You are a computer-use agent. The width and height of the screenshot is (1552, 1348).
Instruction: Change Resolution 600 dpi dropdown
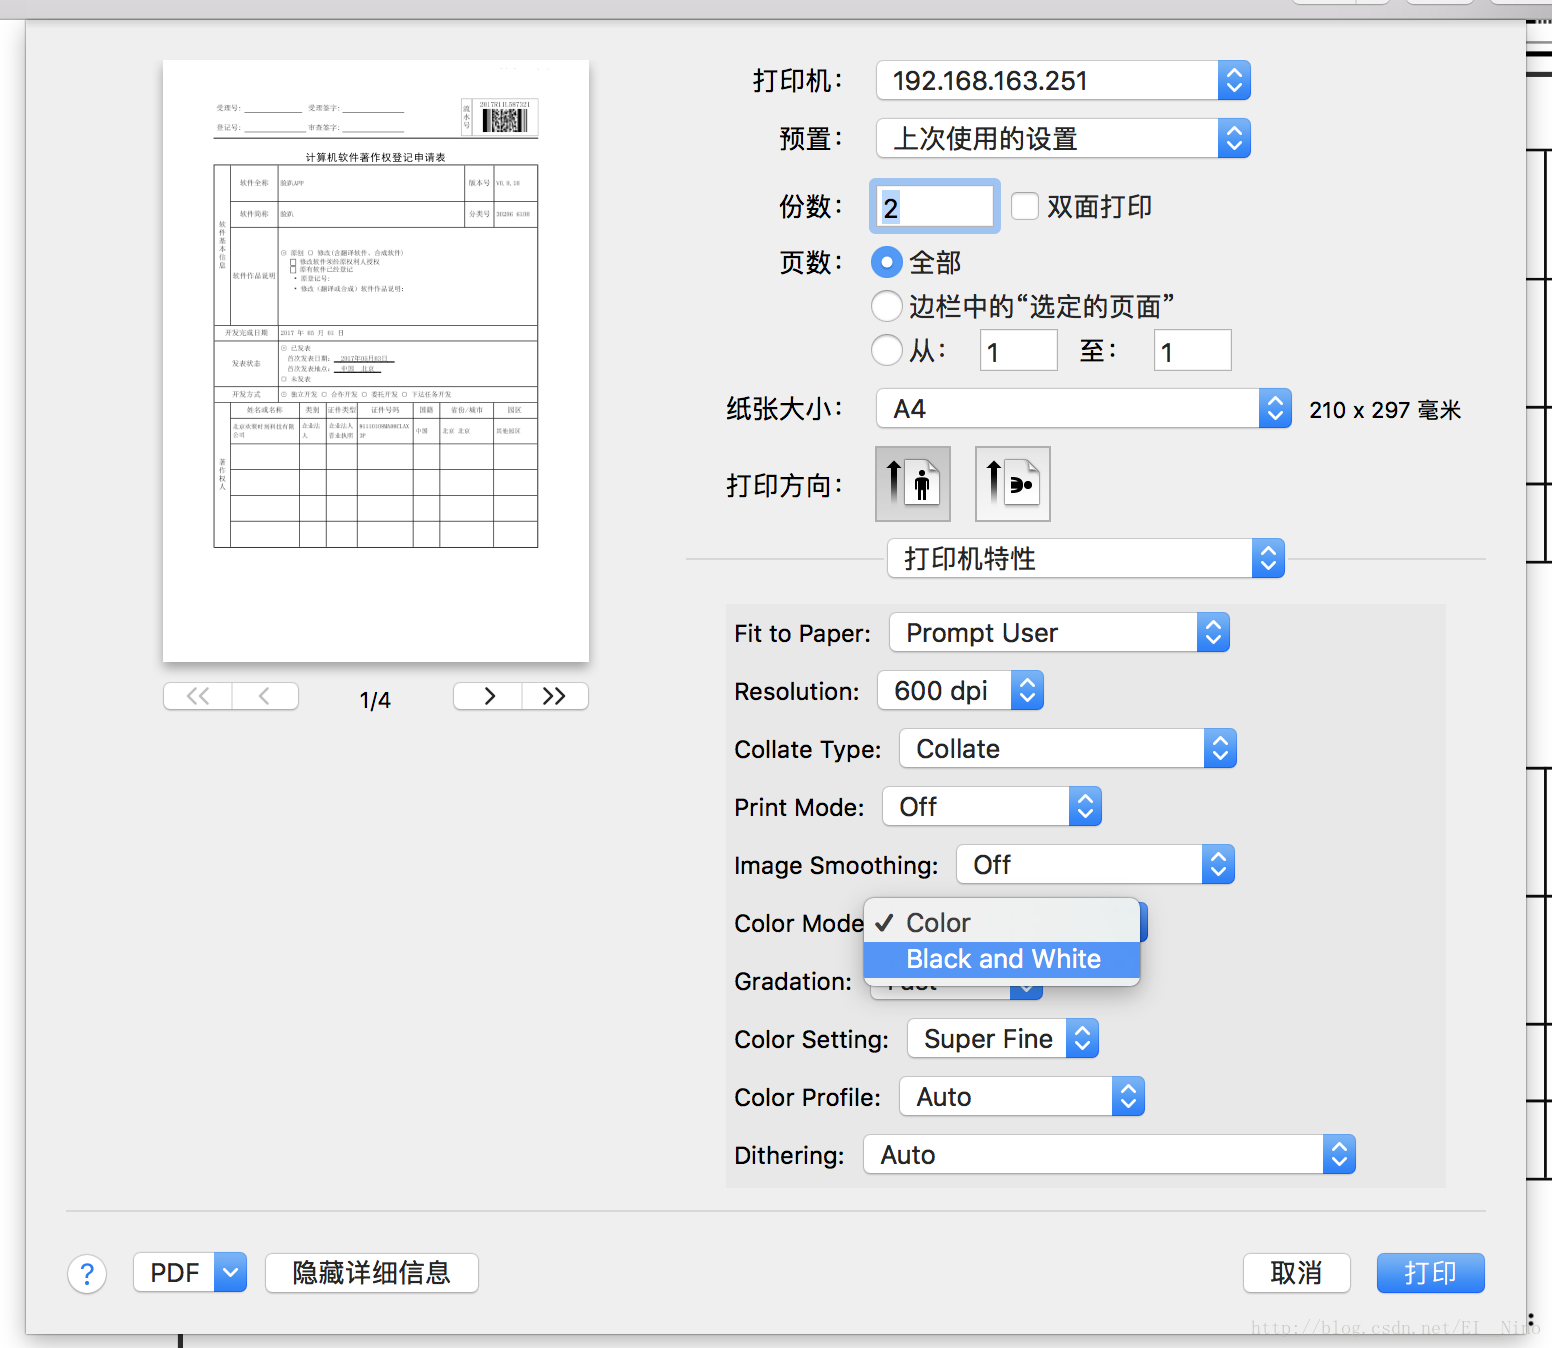coord(960,690)
